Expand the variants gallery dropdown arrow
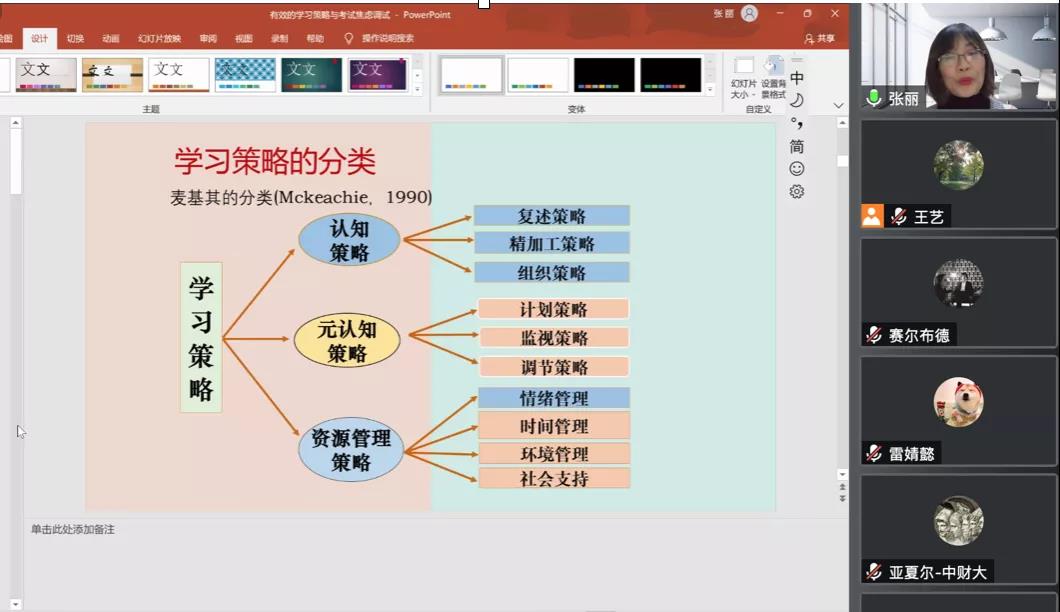Screen dimensions: 1060x612 pyautogui.click(x=710, y=89)
